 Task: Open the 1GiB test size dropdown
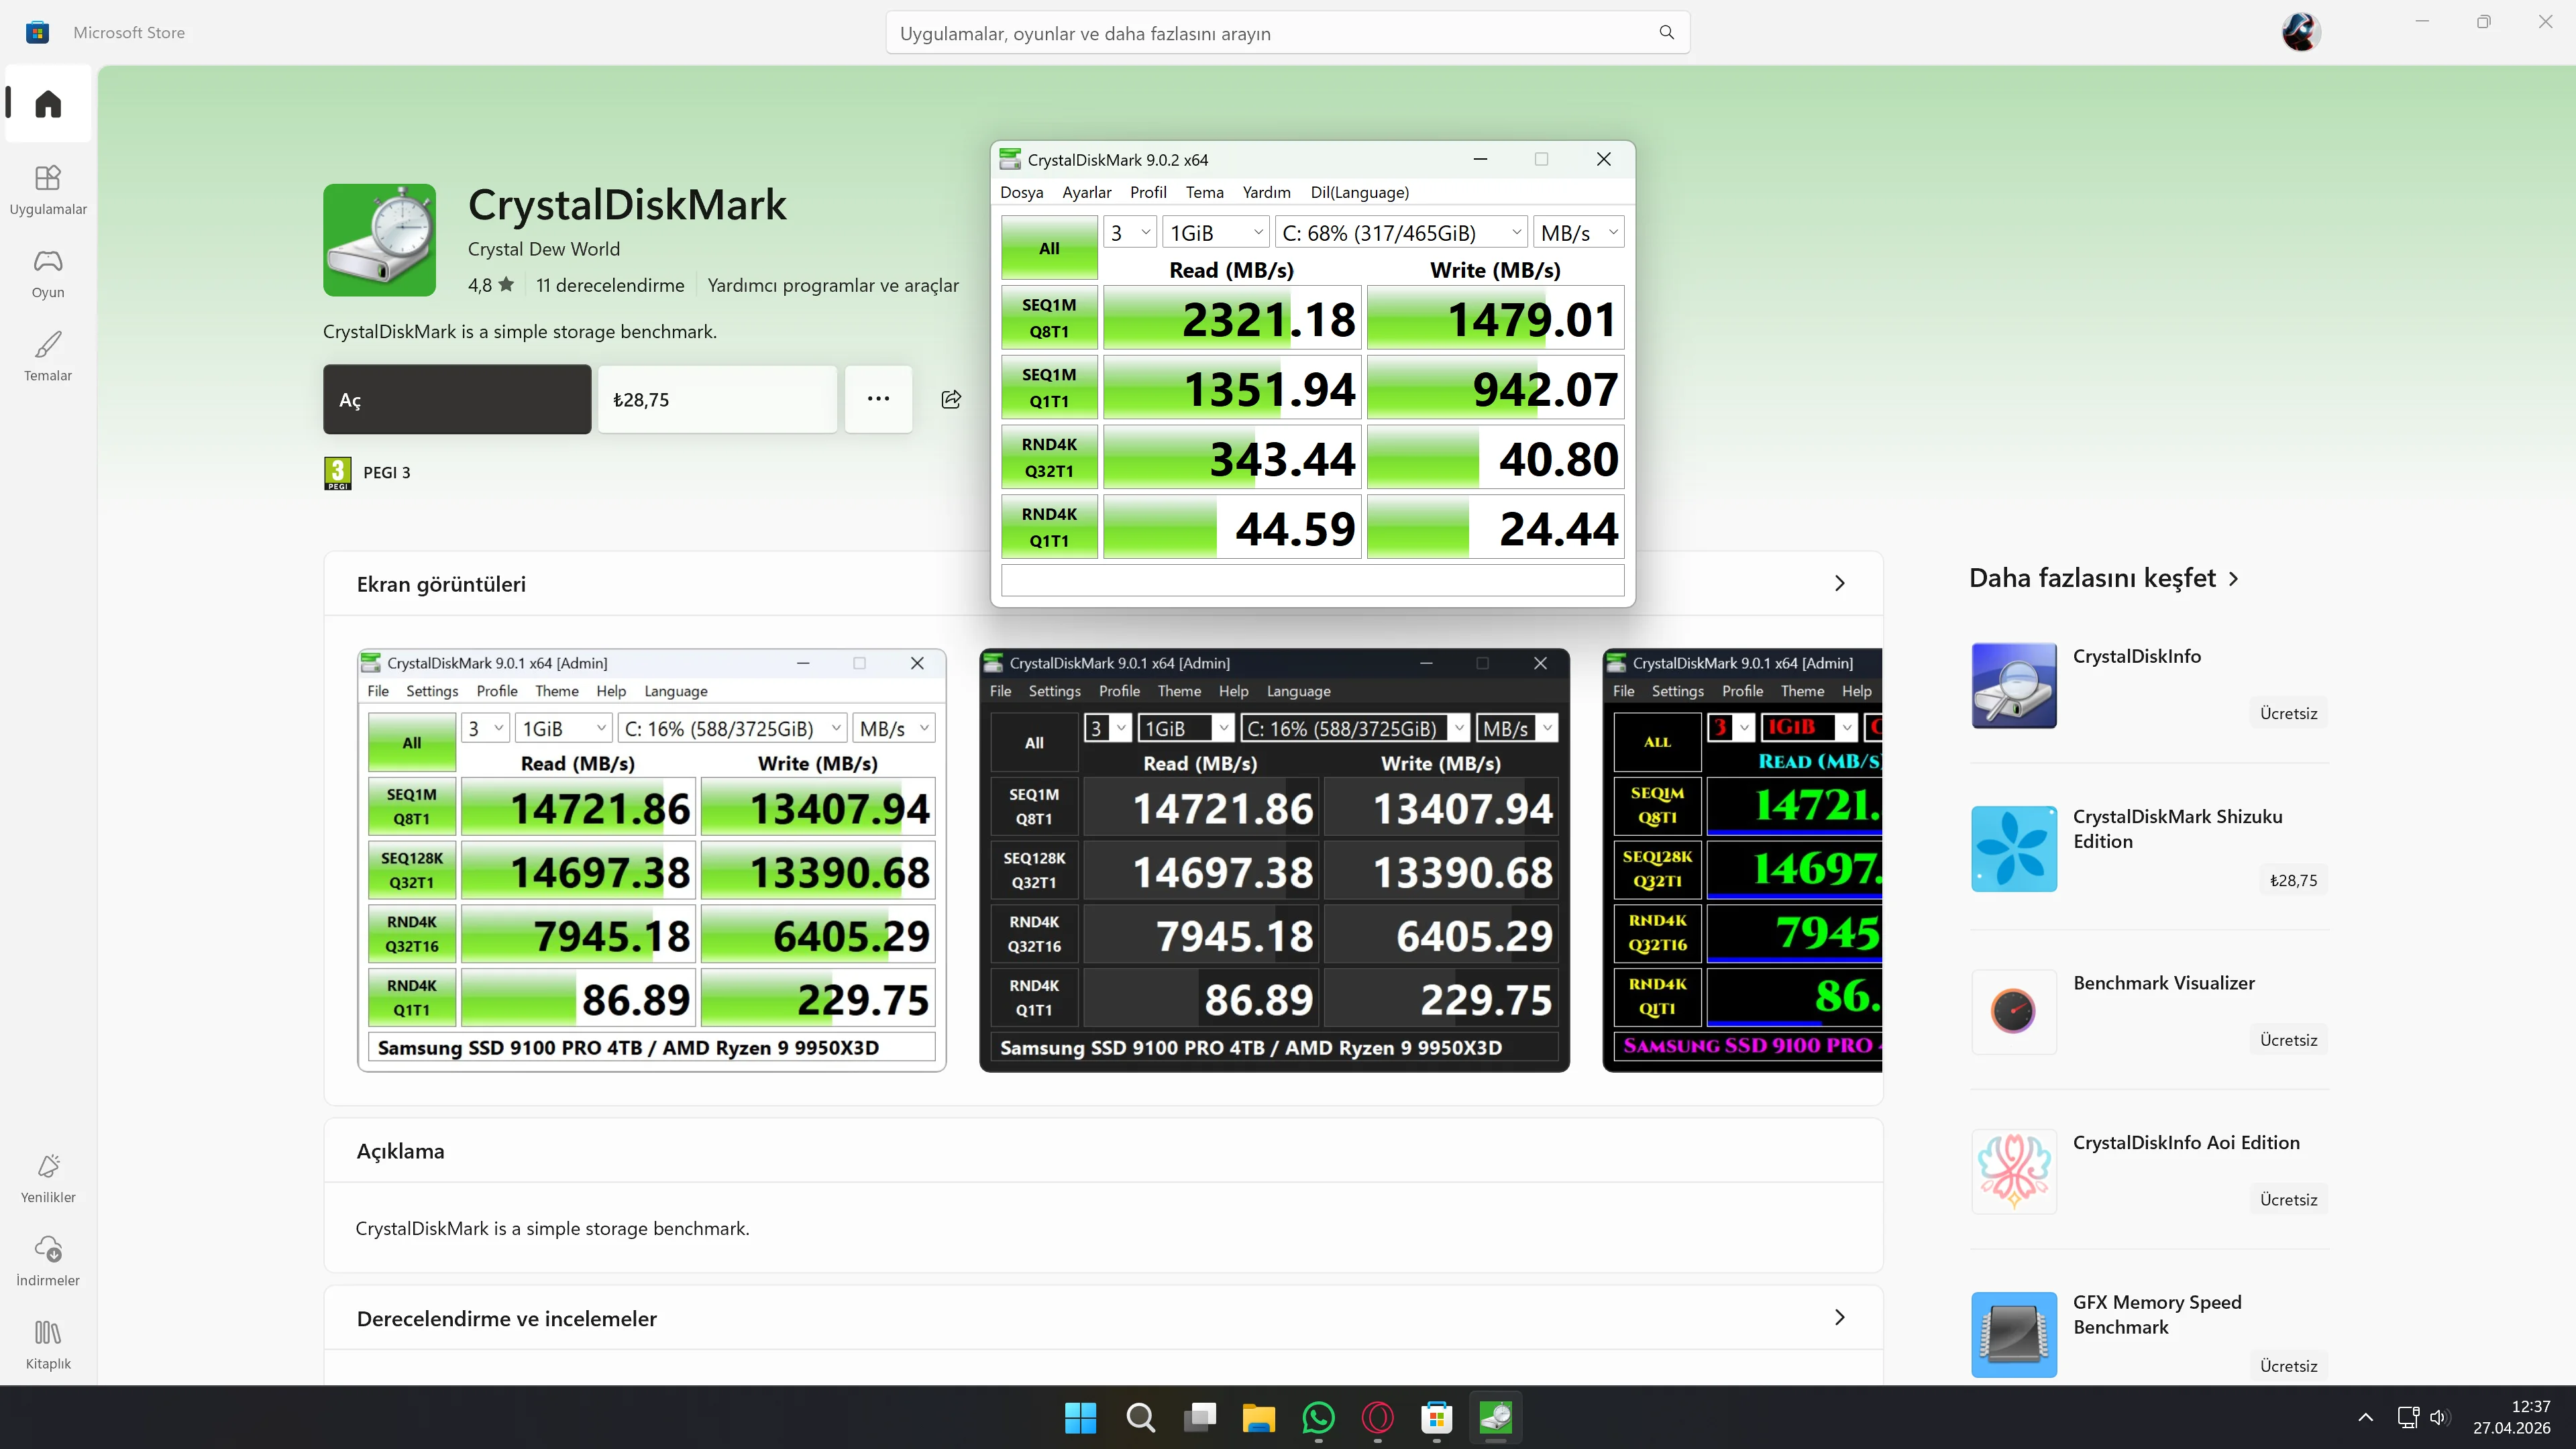[x=1215, y=232]
